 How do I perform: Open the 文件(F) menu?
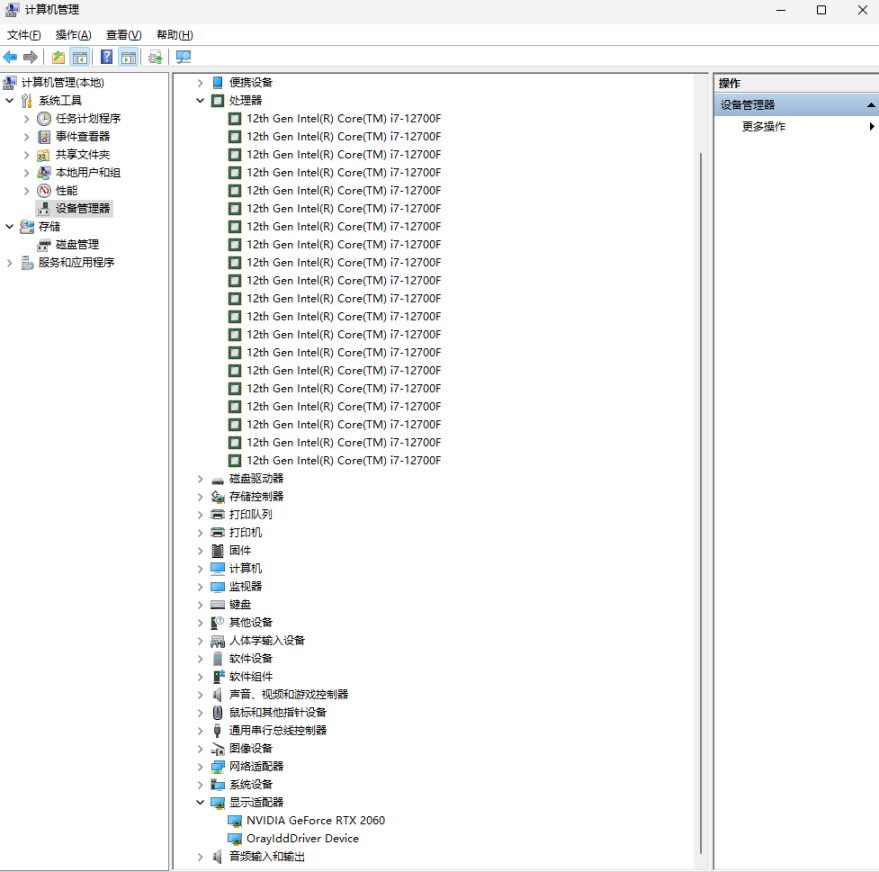click(x=24, y=35)
